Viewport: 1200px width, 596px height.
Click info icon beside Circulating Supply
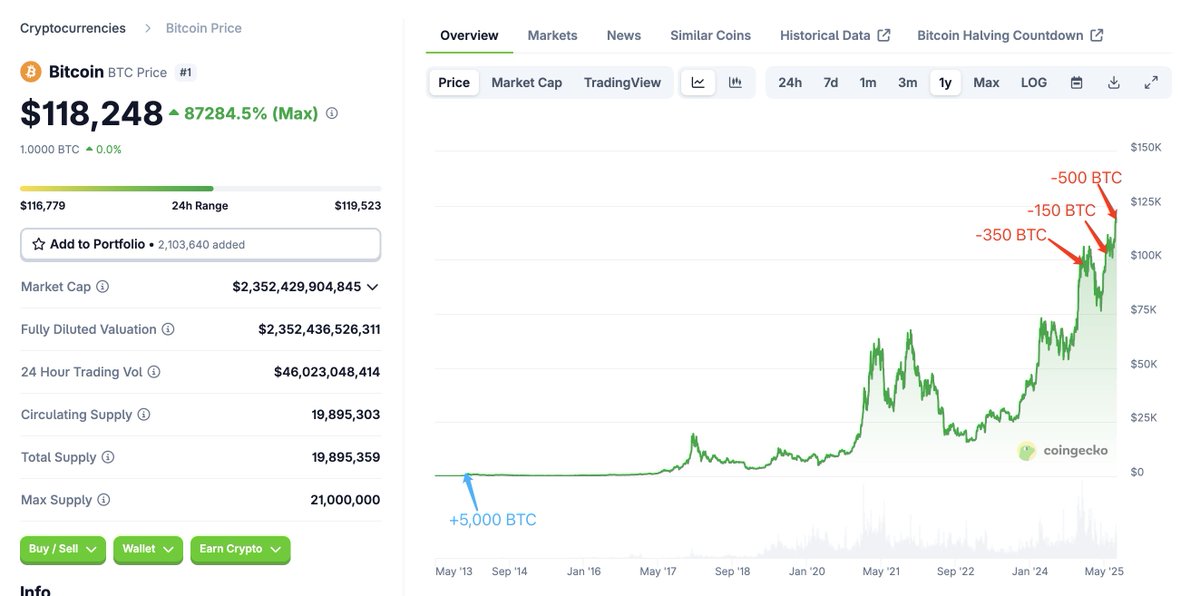pyautogui.click(x=144, y=414)
